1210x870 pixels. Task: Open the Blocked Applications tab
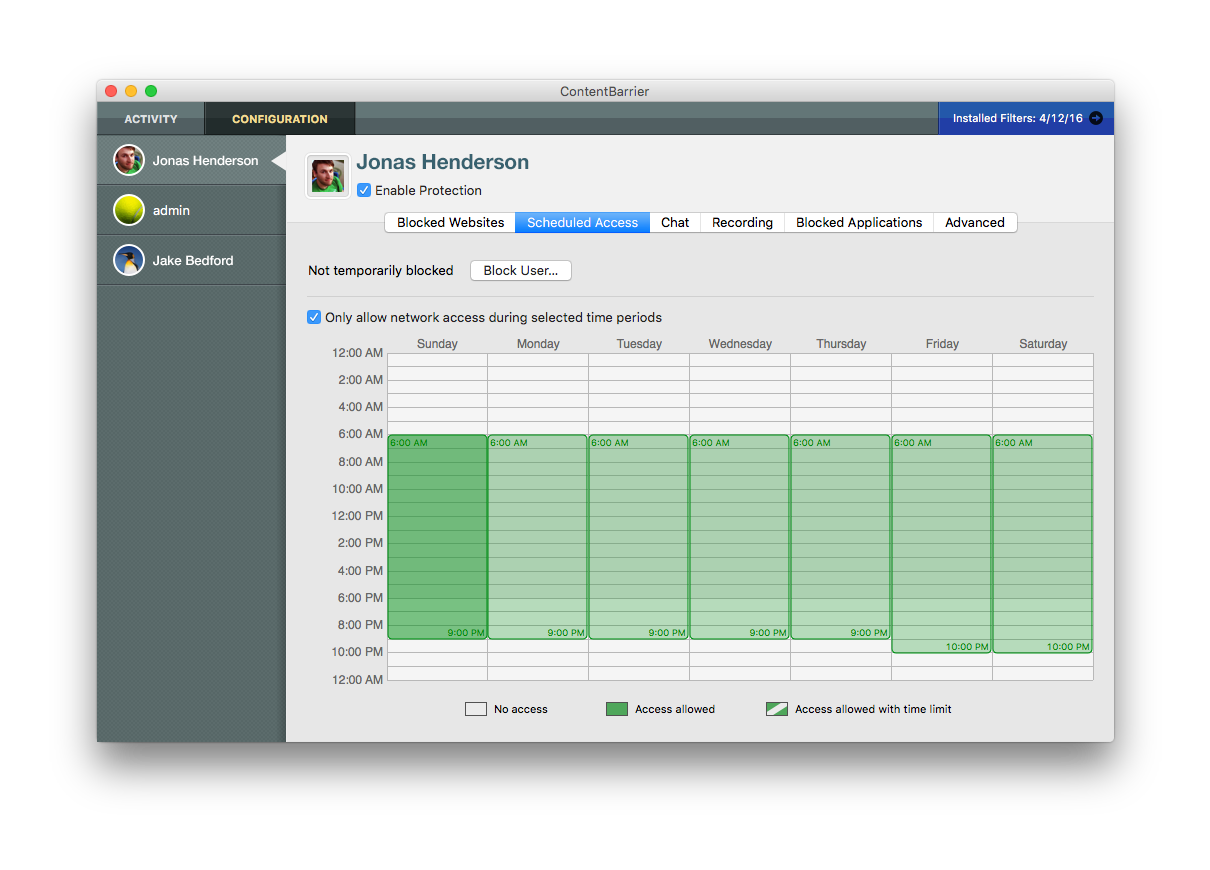pyautogui.click(x=859, y=222)
